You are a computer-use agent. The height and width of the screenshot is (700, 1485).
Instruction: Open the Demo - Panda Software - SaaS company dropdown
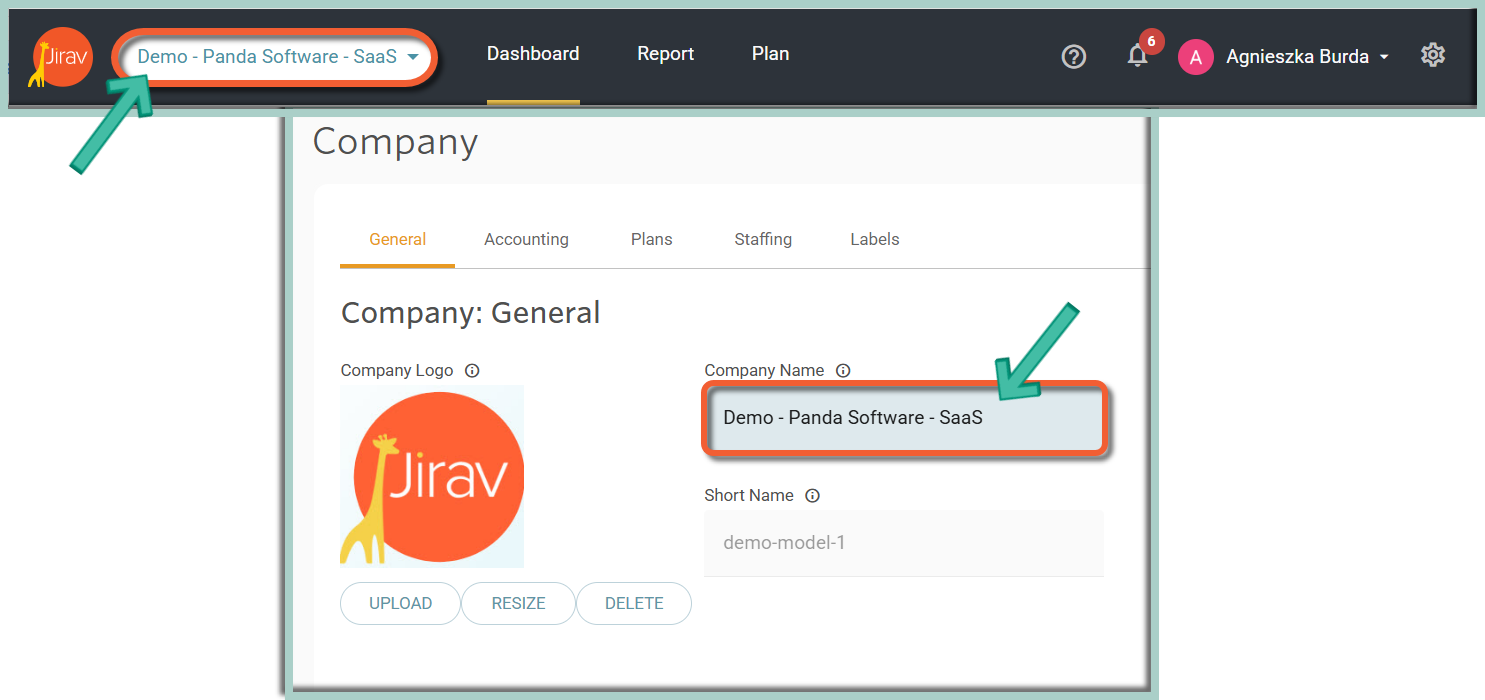click(x=277, y=57)
